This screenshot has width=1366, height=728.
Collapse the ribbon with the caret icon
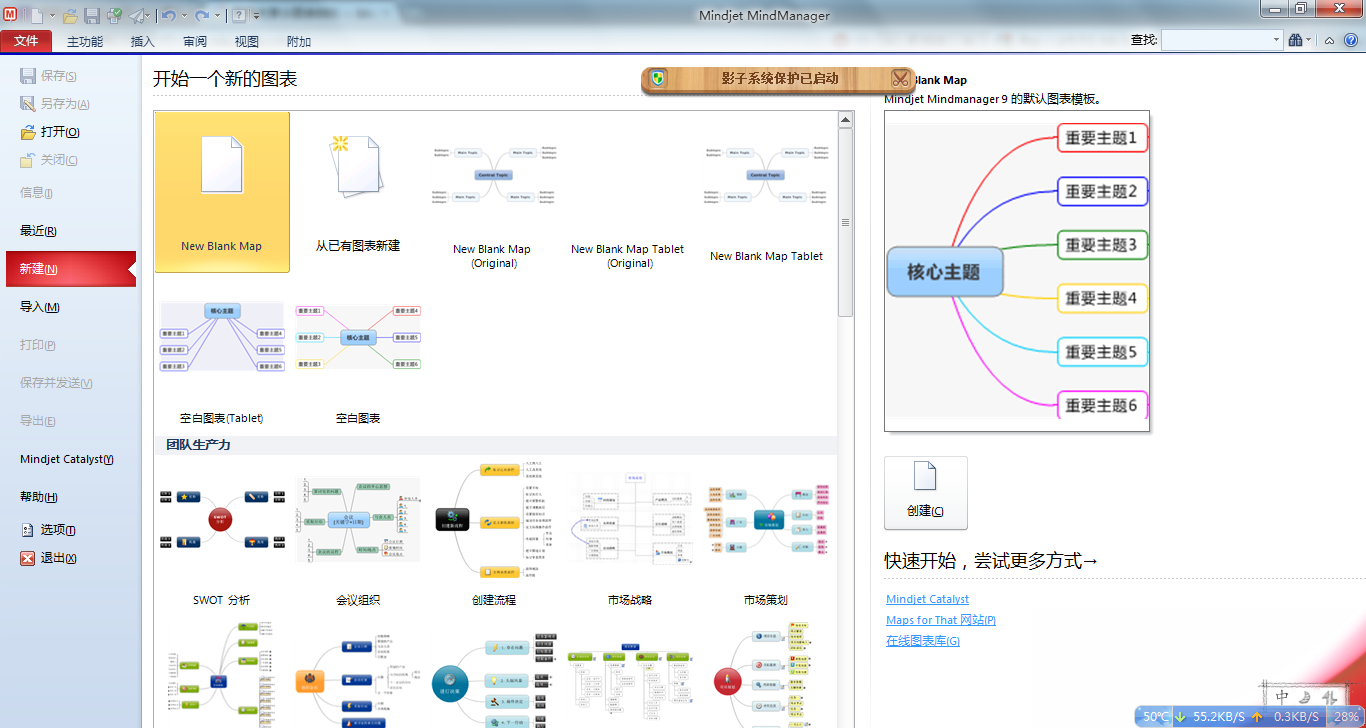1329,40
